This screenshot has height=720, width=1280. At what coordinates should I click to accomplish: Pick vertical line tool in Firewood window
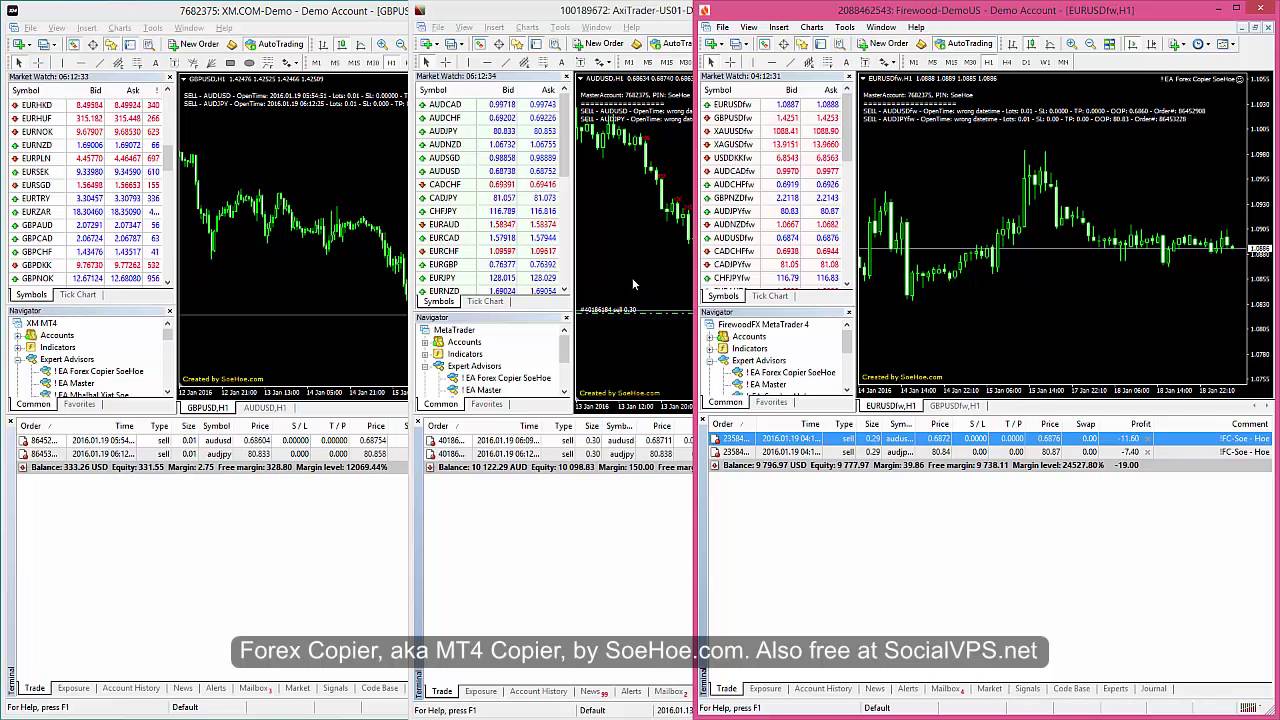tap(753, 62)
